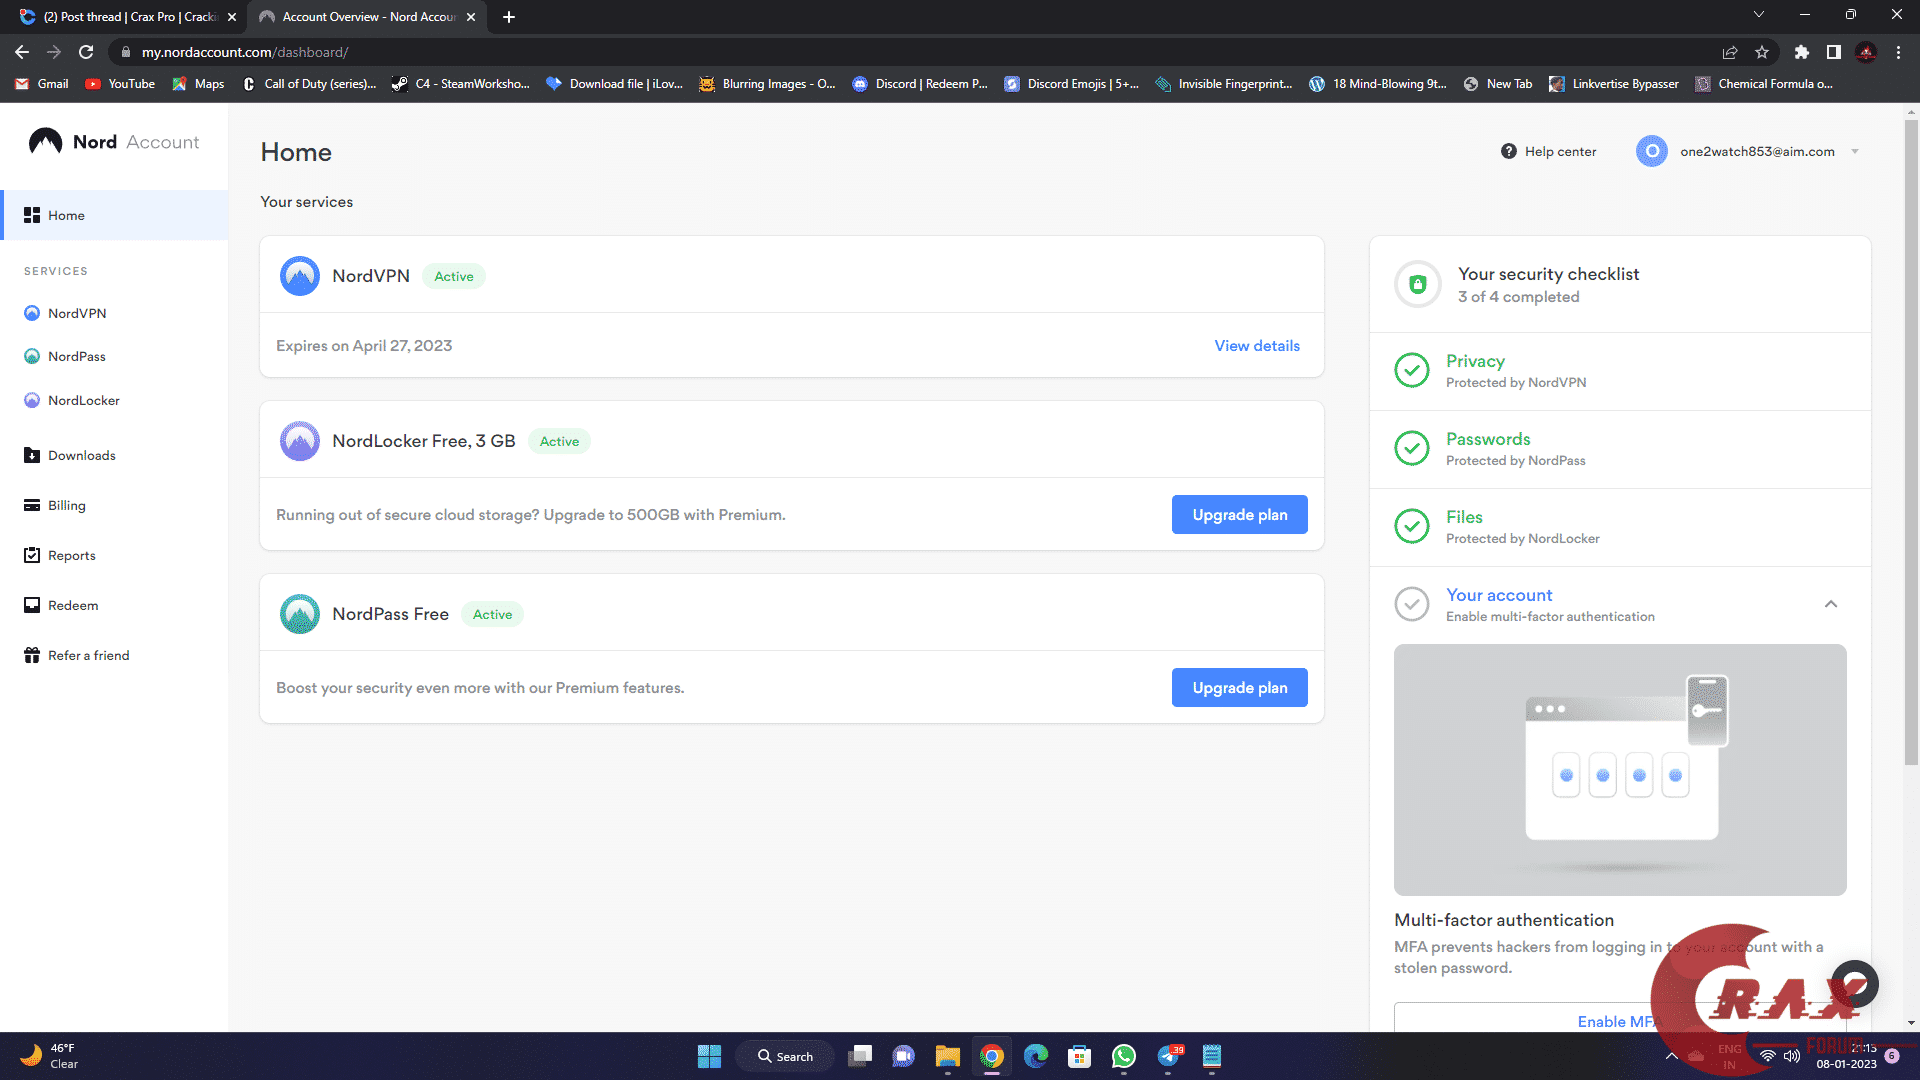Select Home in the sidebar

(x=114, y=215)
